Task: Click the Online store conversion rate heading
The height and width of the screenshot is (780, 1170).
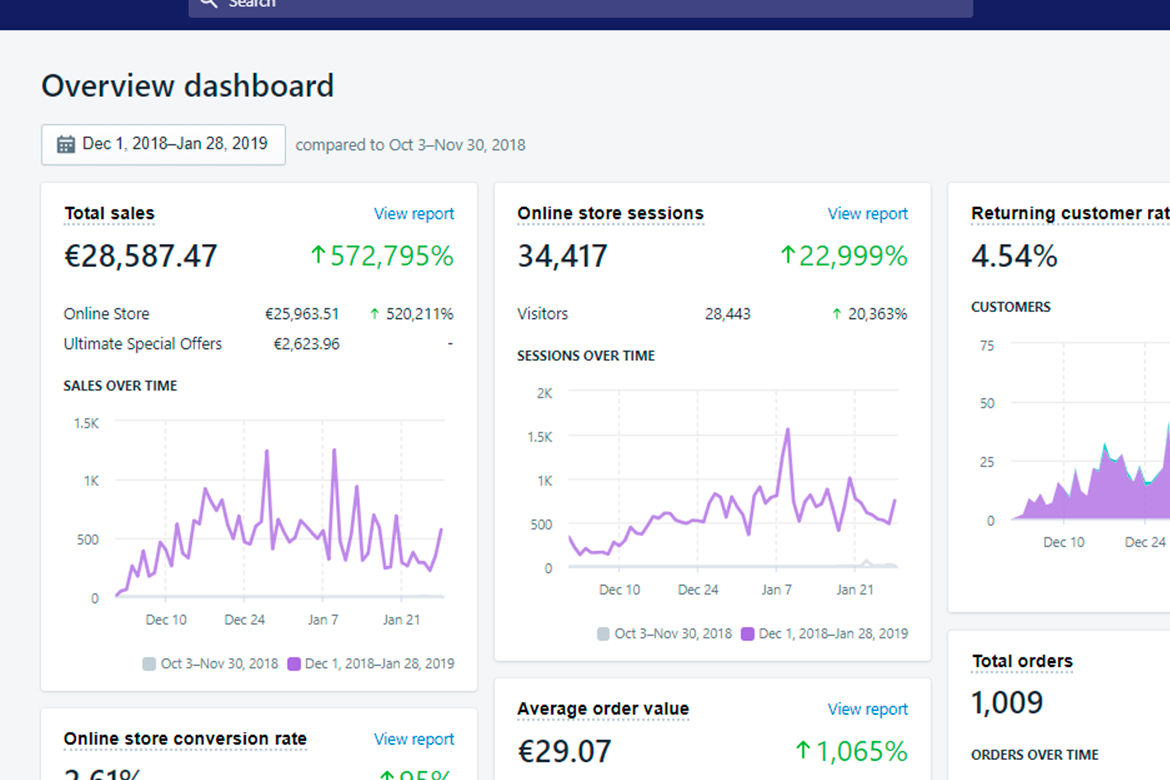Action: tap(185, 739)
